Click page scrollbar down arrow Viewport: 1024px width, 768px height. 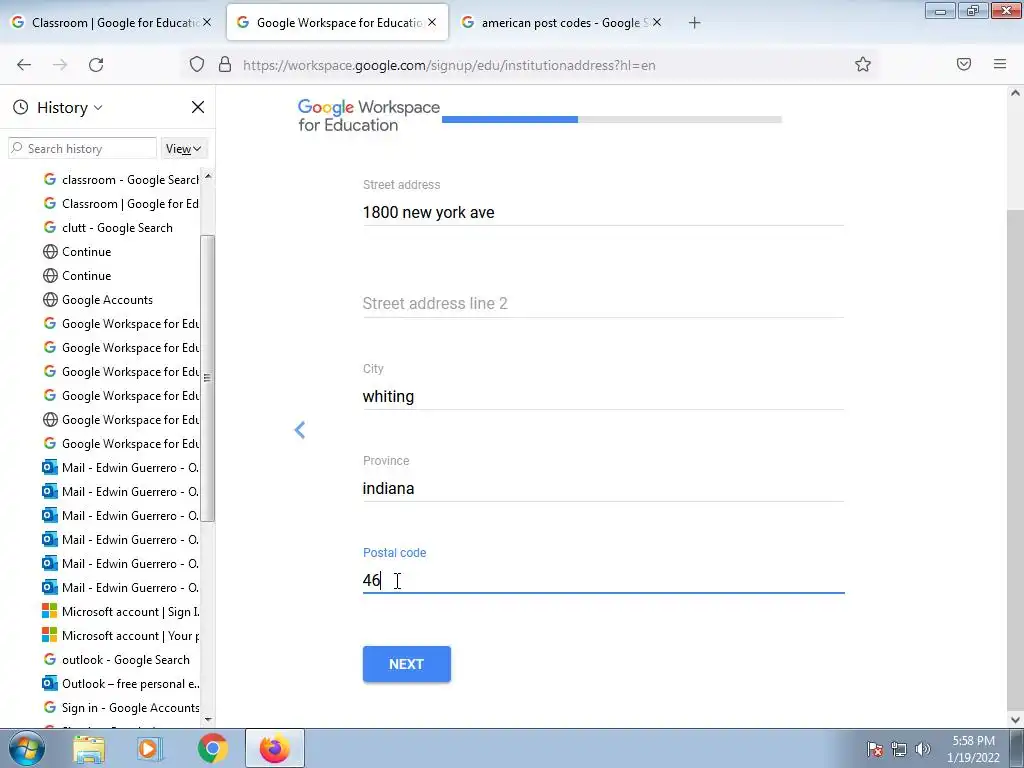click(1015, 720)
